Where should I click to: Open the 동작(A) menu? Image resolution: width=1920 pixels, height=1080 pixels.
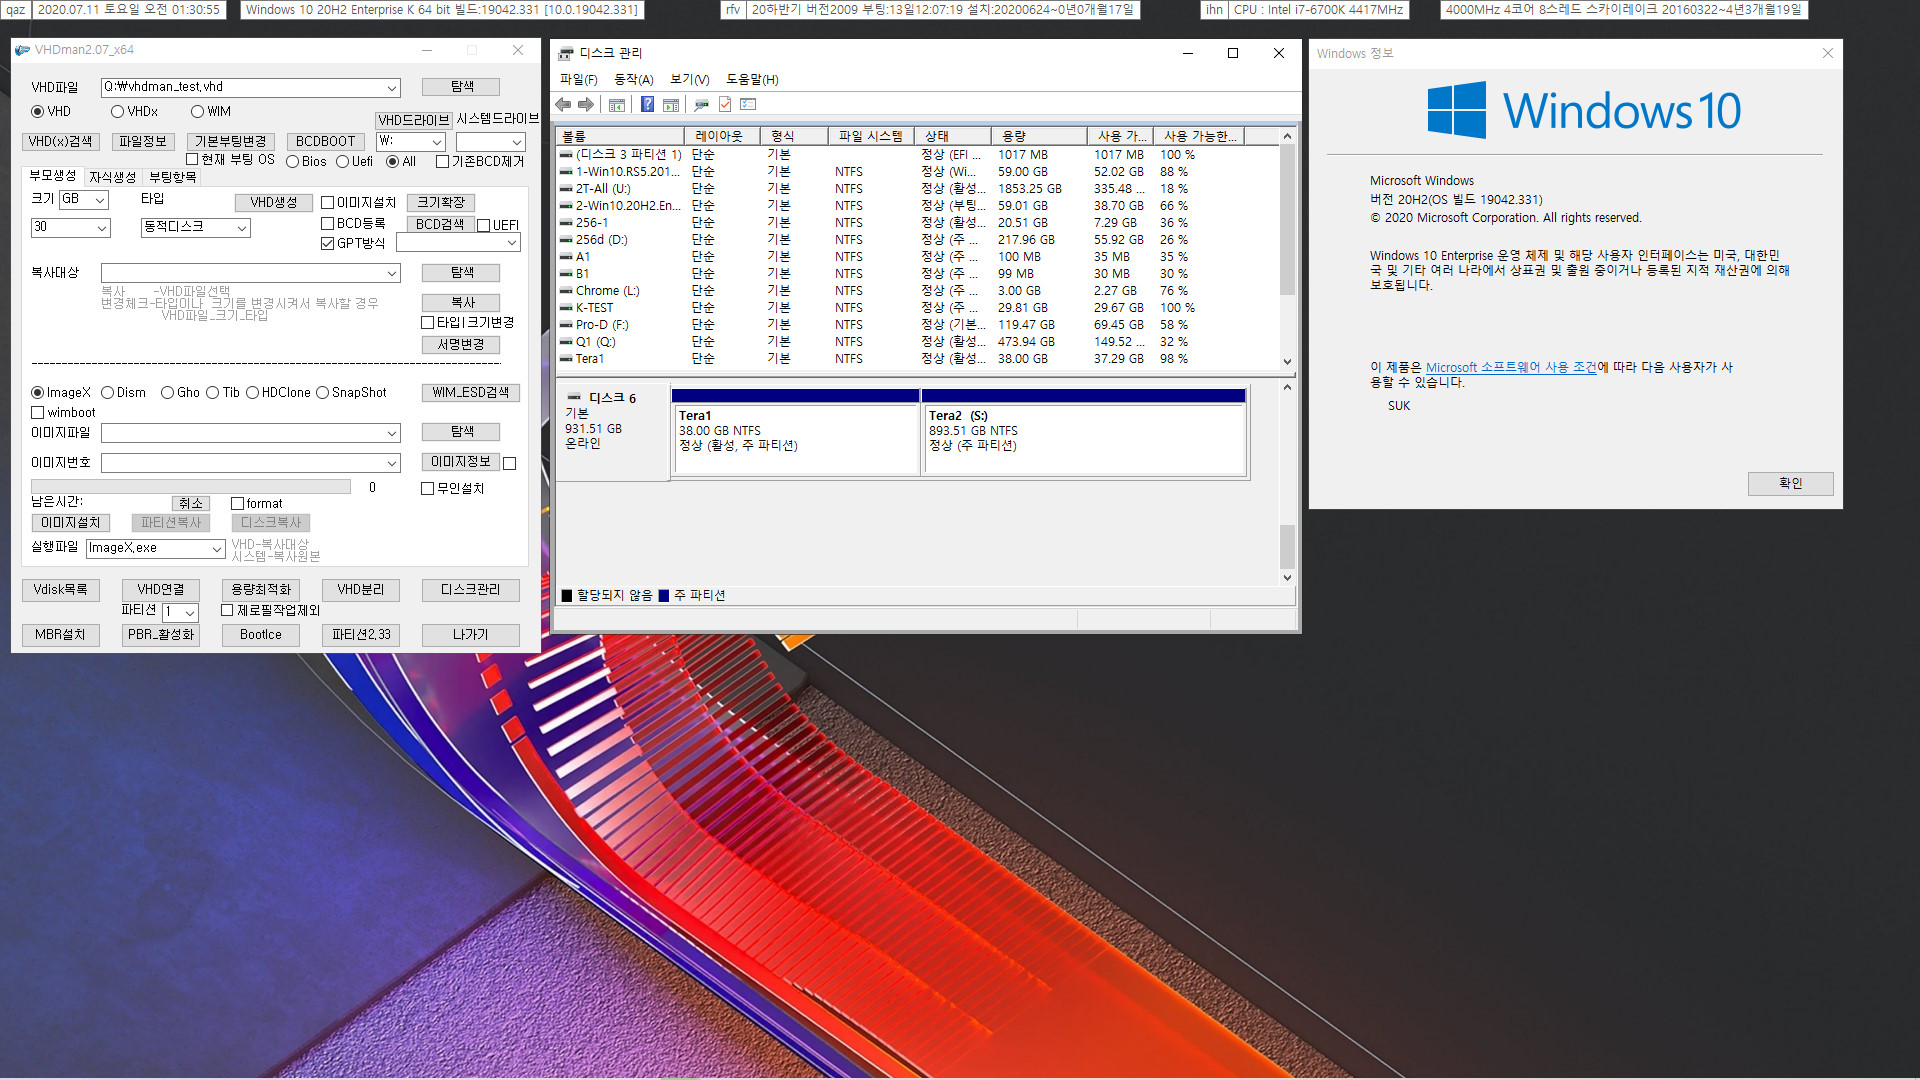tap(633, 80)
